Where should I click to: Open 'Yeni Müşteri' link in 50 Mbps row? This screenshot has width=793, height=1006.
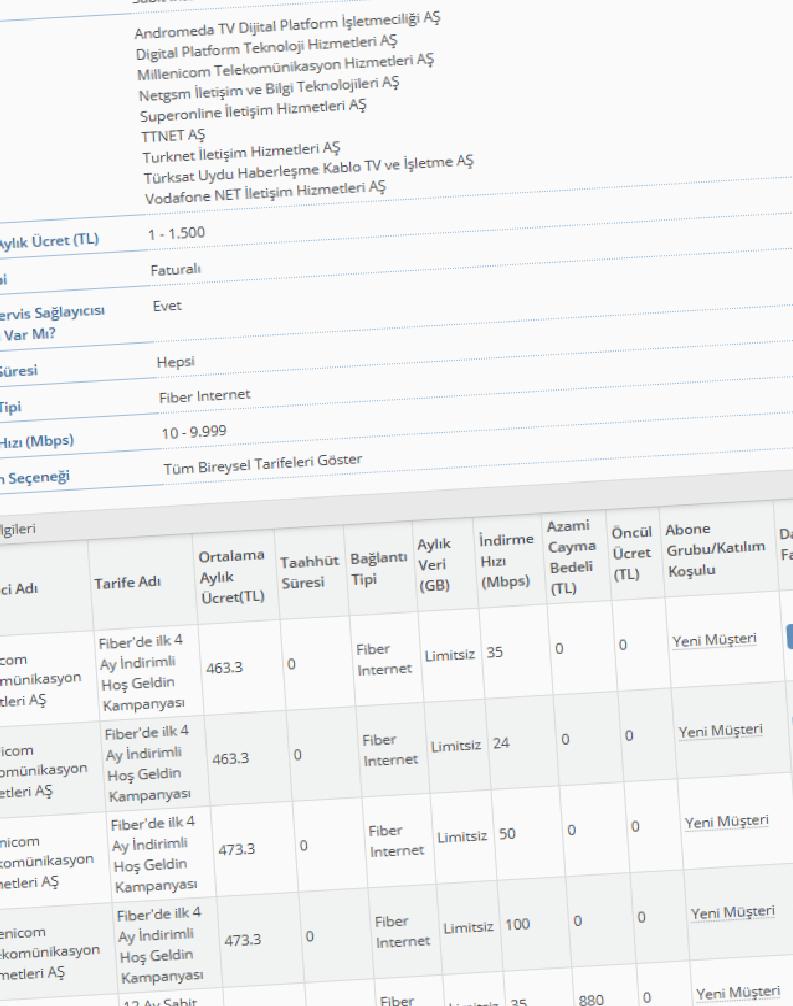pos(726,822)
